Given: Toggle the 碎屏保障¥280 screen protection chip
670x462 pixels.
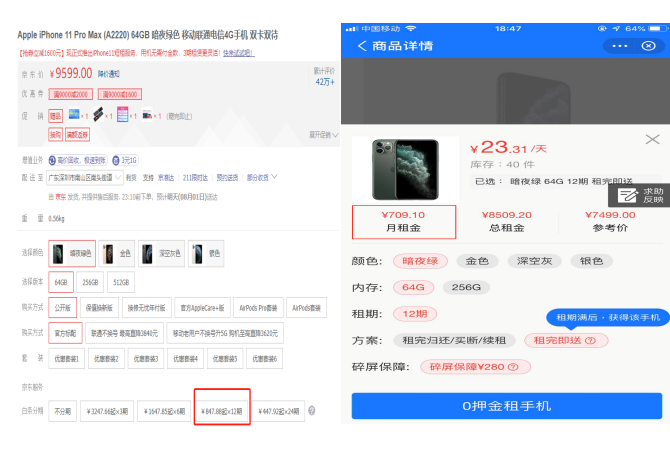Looking at the screenshot, I should pyautogui.click(x=475, y=367).
